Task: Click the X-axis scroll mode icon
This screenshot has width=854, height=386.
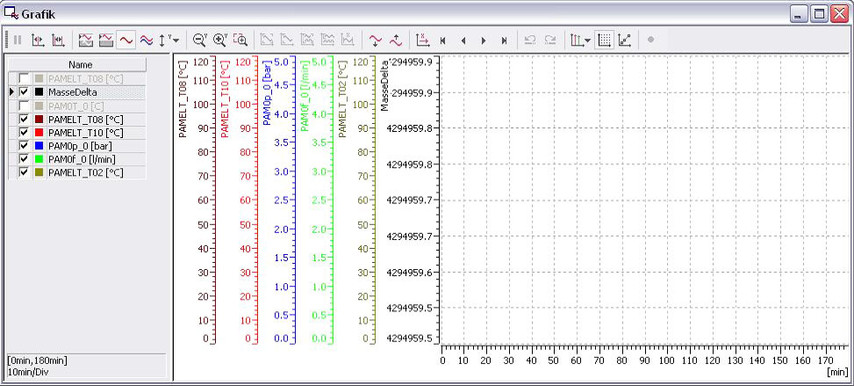Action: click(x=423, y=40)
